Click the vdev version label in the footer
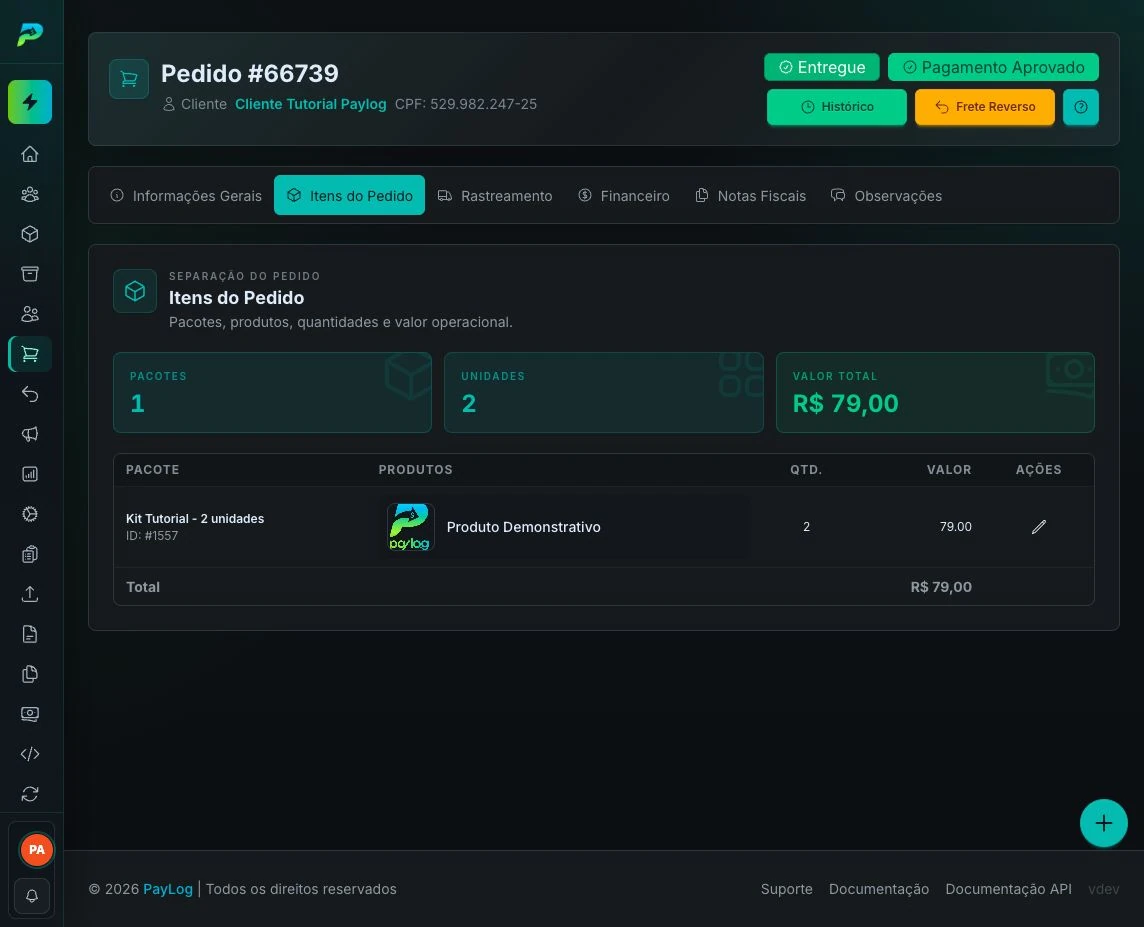 click(1103, 889)
